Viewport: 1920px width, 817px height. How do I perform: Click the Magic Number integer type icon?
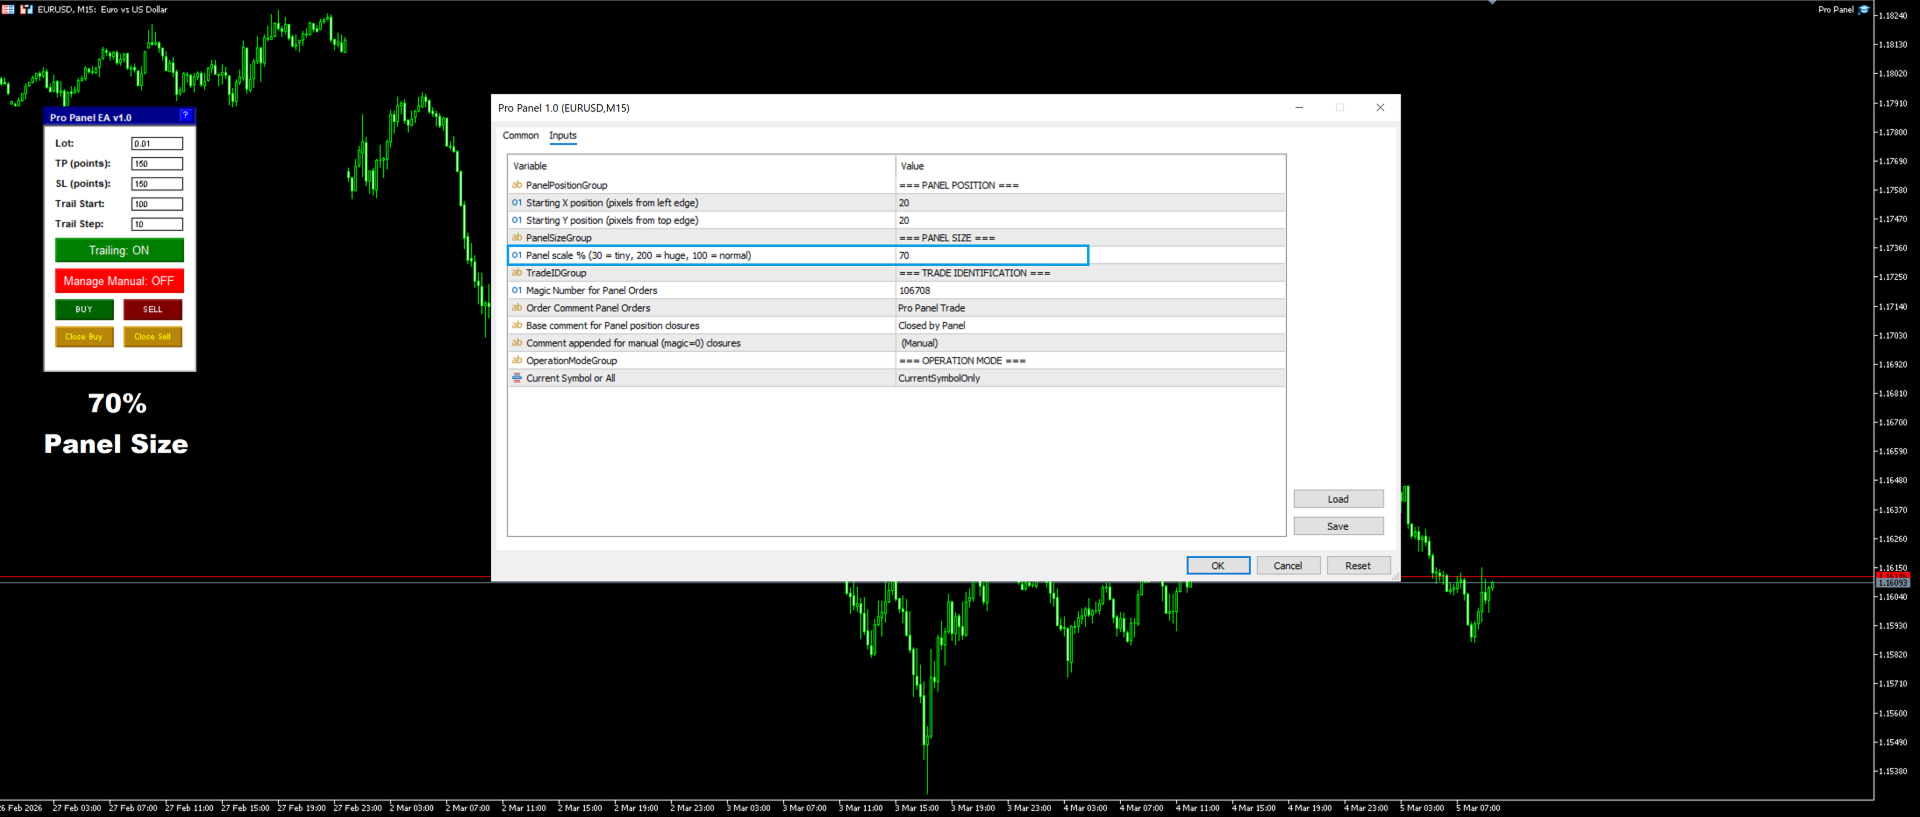(x=517, y=290)
